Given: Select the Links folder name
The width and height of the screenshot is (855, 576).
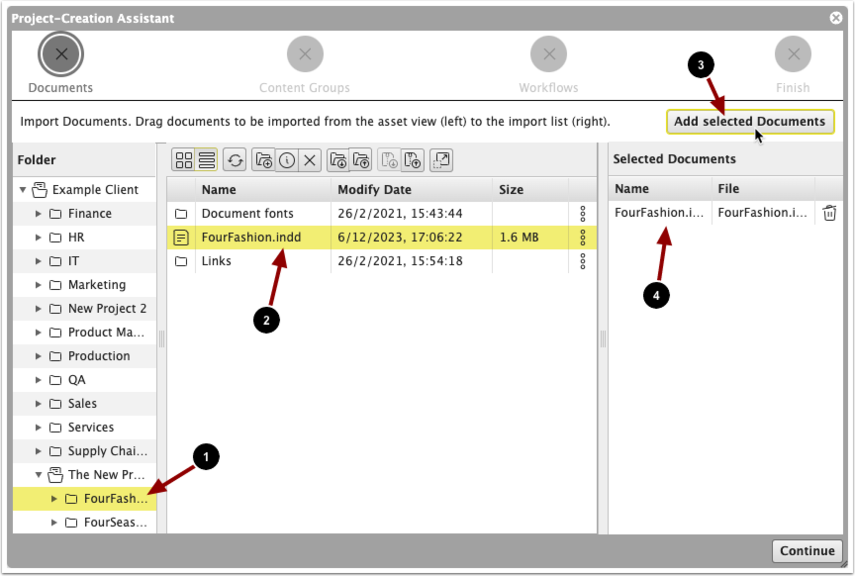Looking at the screenshot, I should tap(216, 261).
